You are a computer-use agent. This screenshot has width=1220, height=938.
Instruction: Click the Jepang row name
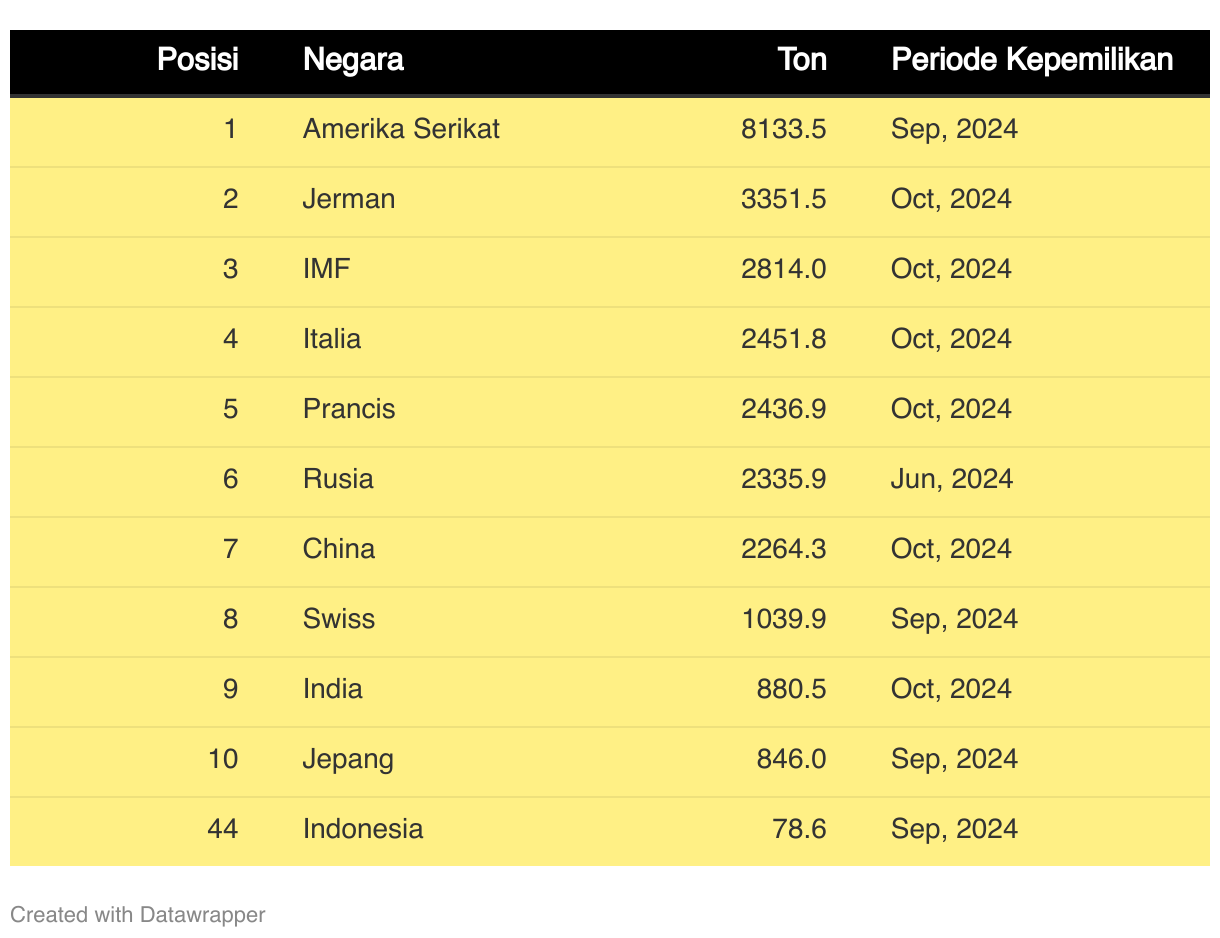click(x=348, y=759)
